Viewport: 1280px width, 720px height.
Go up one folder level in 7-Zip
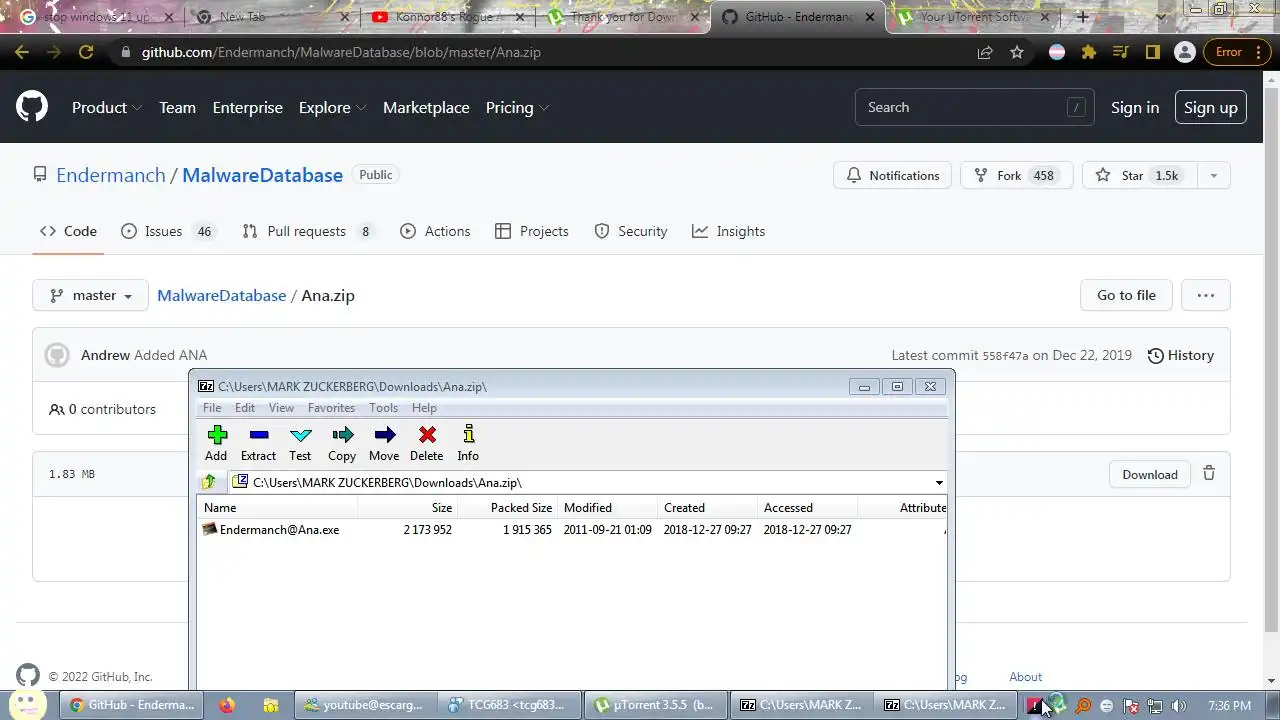click(x=209, y=482)
